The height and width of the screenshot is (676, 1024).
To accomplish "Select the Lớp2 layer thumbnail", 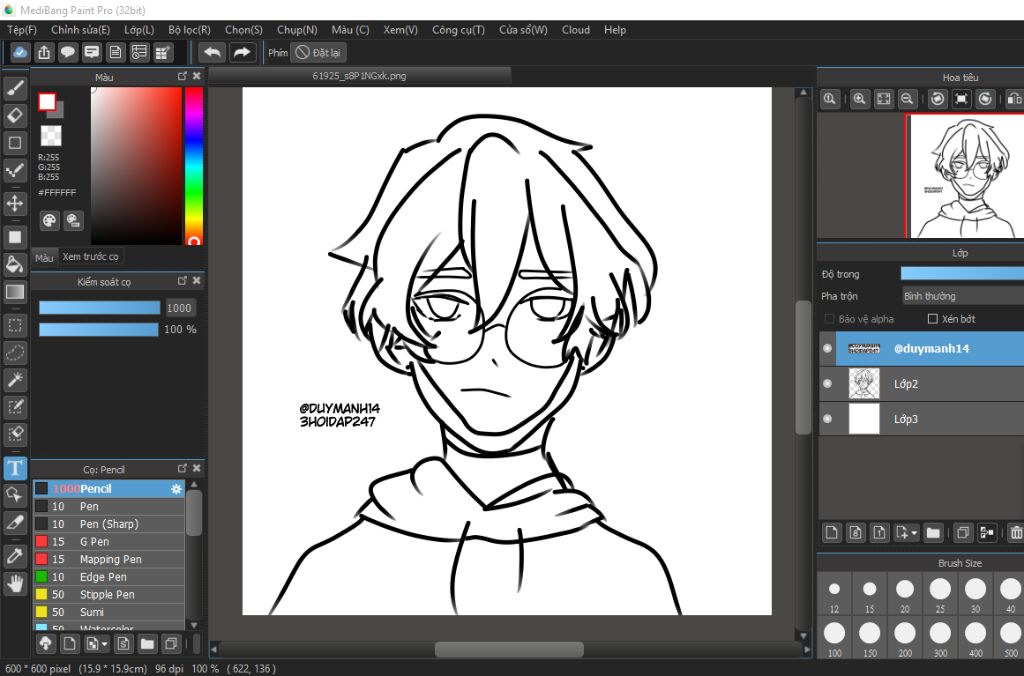I will point(864,383).
